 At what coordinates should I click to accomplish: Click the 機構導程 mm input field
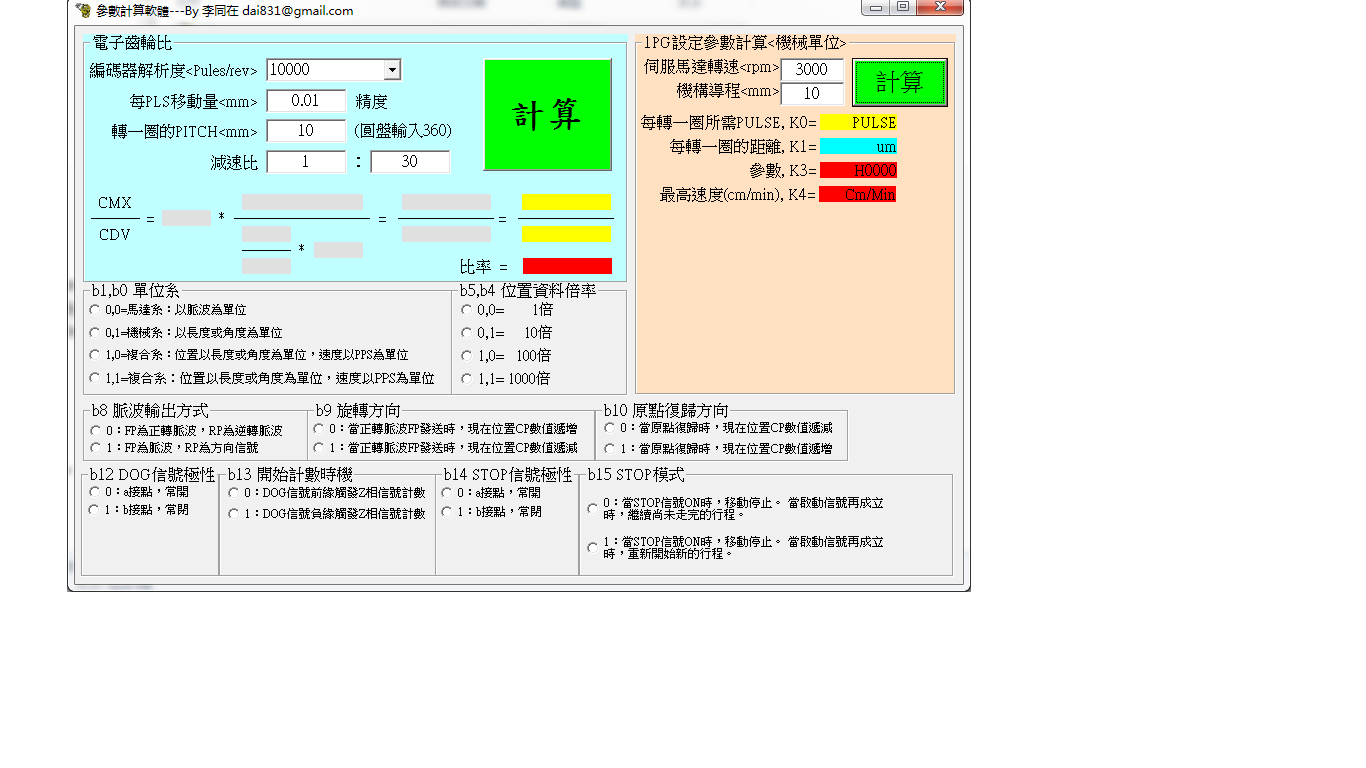click(811, 94)
